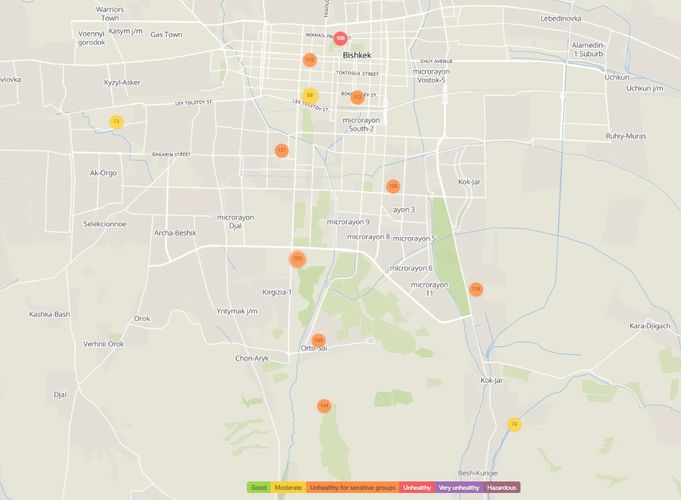Viewport: 681px width, 500px height.
Task: Select the yellow 73 marker near Kyzyl-Asker
Action: [116, 122]
